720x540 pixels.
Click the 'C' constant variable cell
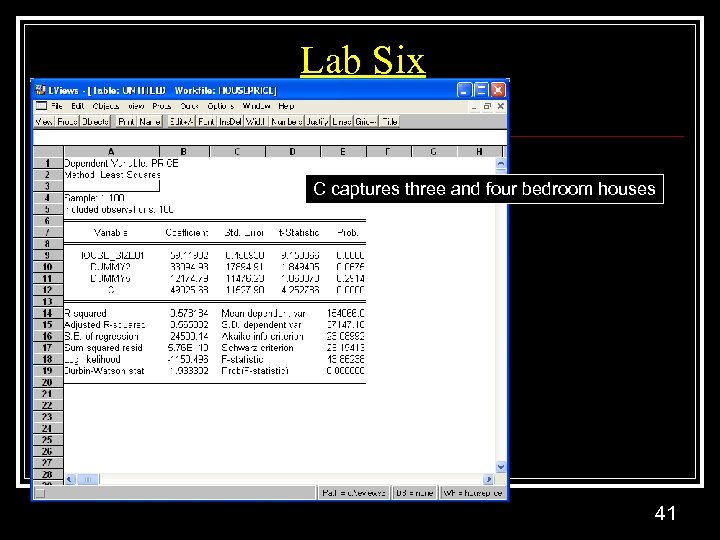(x=111, y=290)
